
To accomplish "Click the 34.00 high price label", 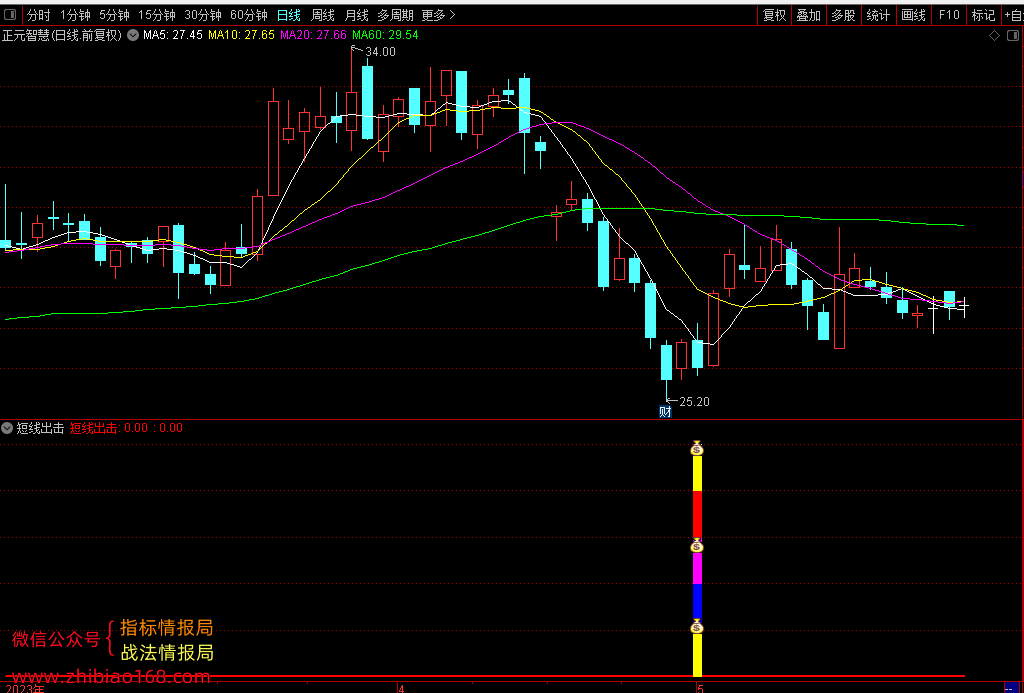I will pos(380,52).
